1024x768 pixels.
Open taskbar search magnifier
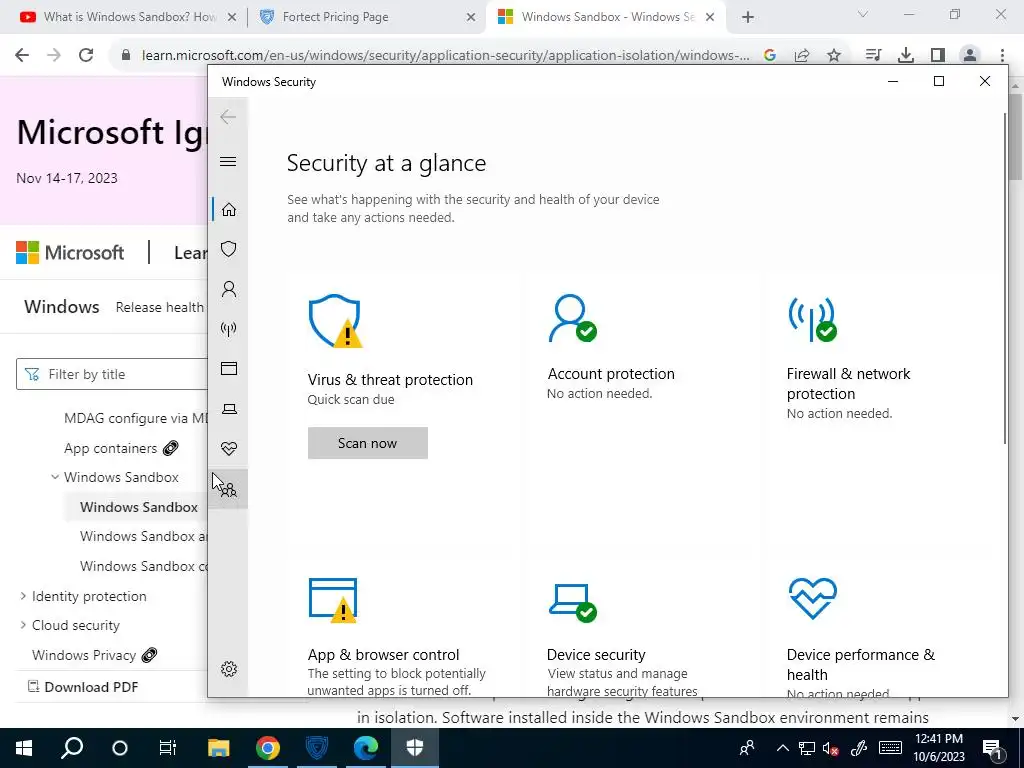tap(72, 747)
